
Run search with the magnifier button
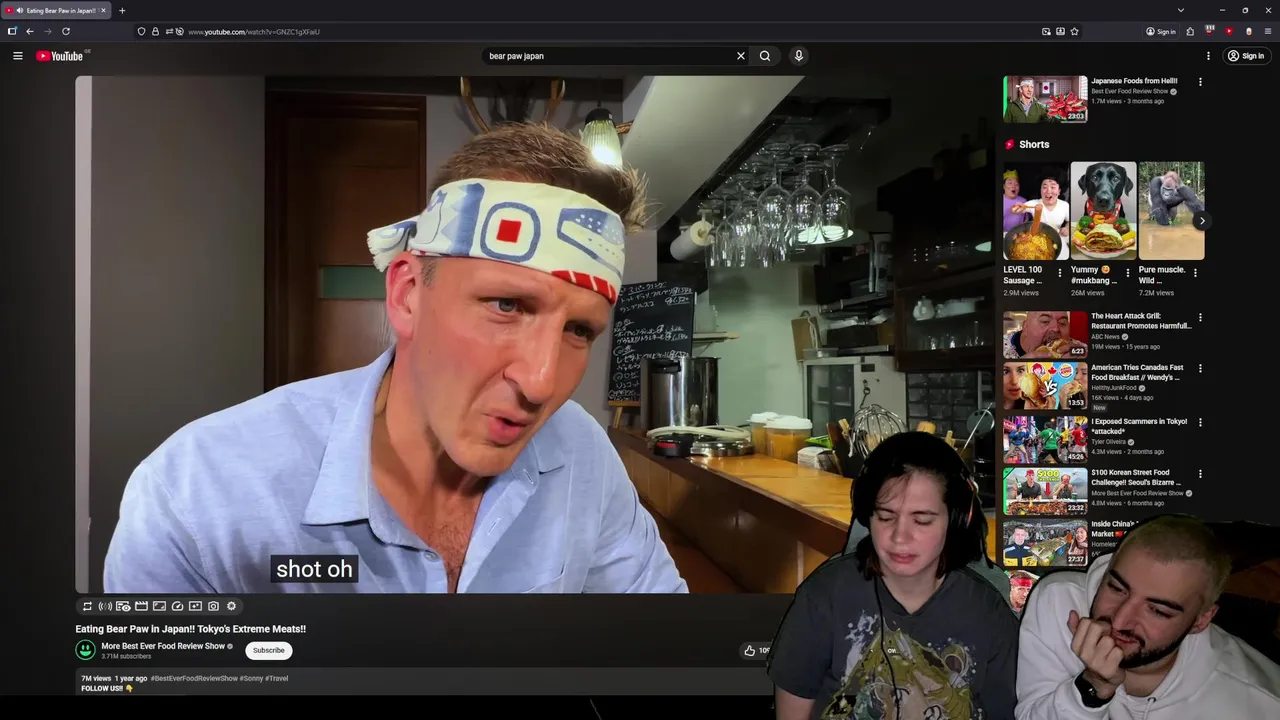pos(765,56)
